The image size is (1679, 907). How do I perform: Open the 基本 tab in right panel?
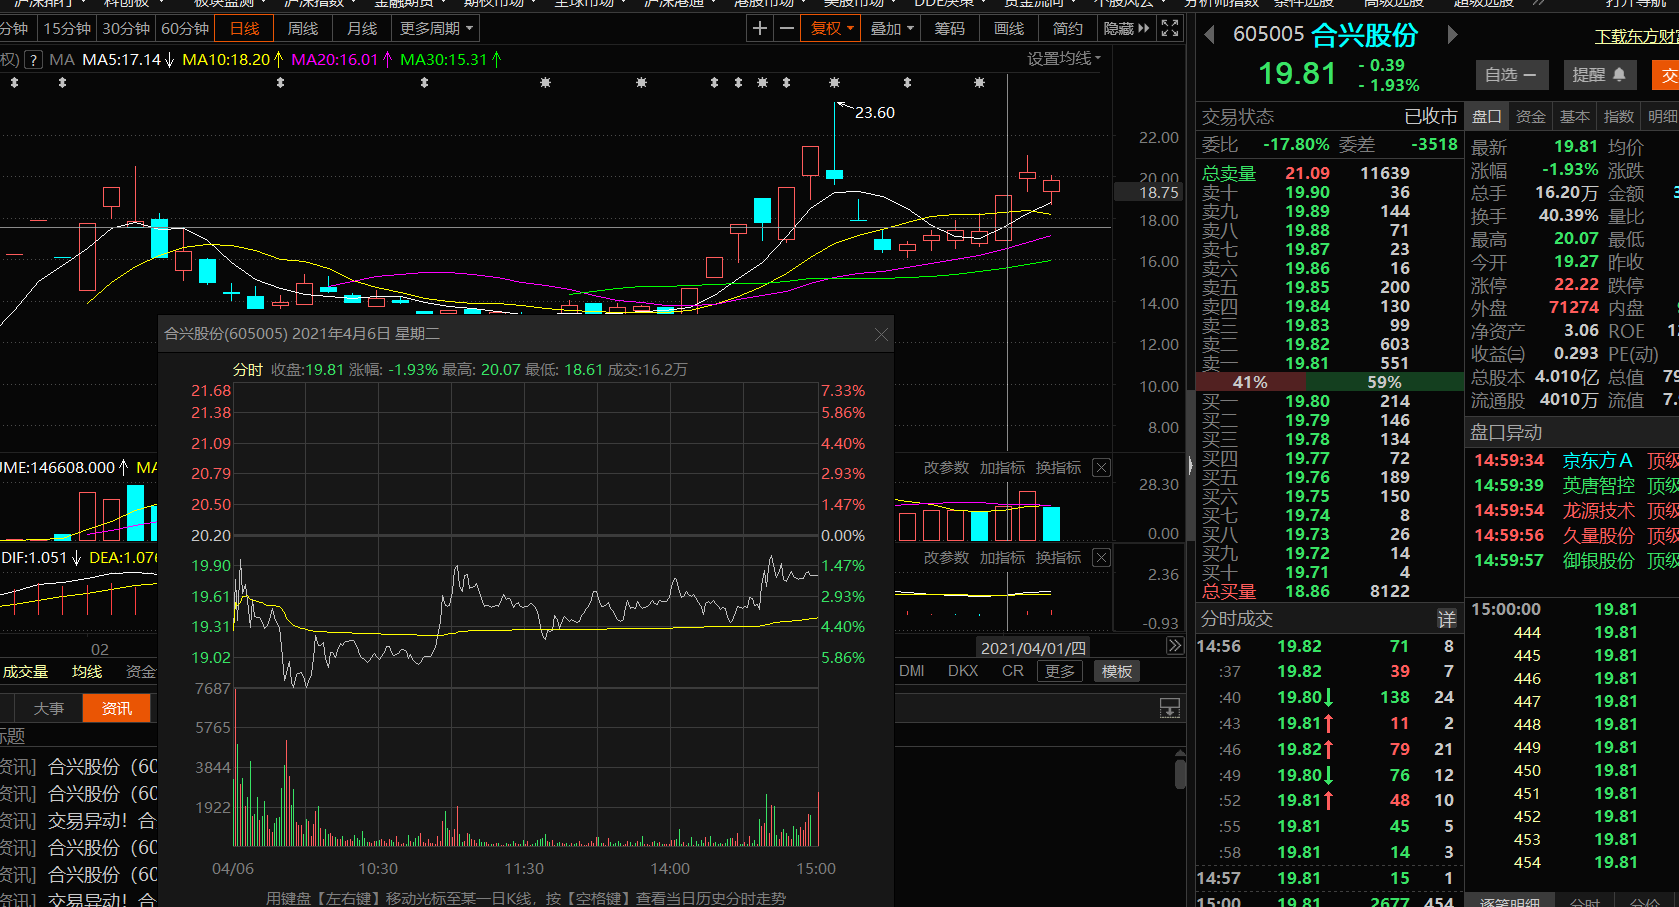coord(1574,117)
